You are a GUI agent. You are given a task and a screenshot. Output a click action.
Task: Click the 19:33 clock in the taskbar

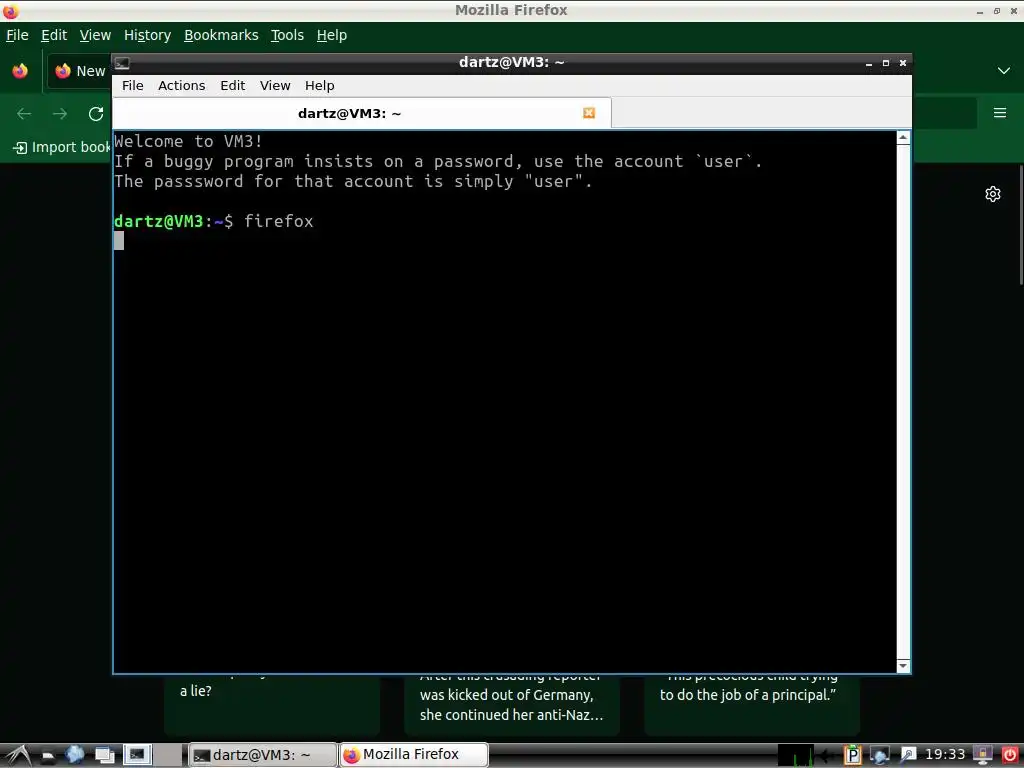(x=944, y=755)
